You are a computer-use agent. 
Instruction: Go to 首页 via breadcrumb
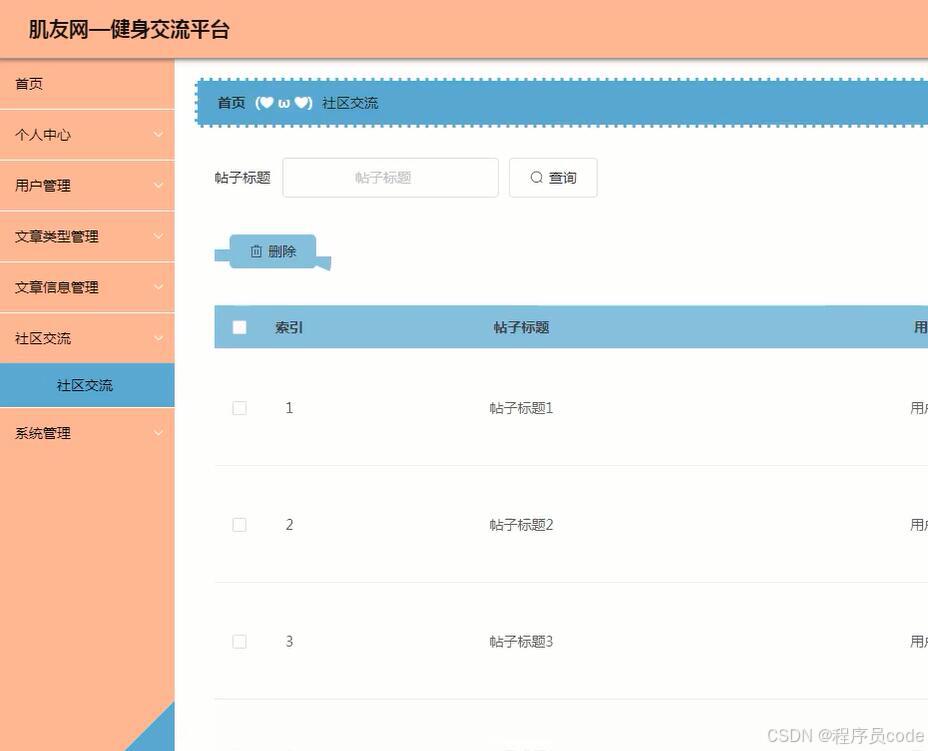(231, 103)
